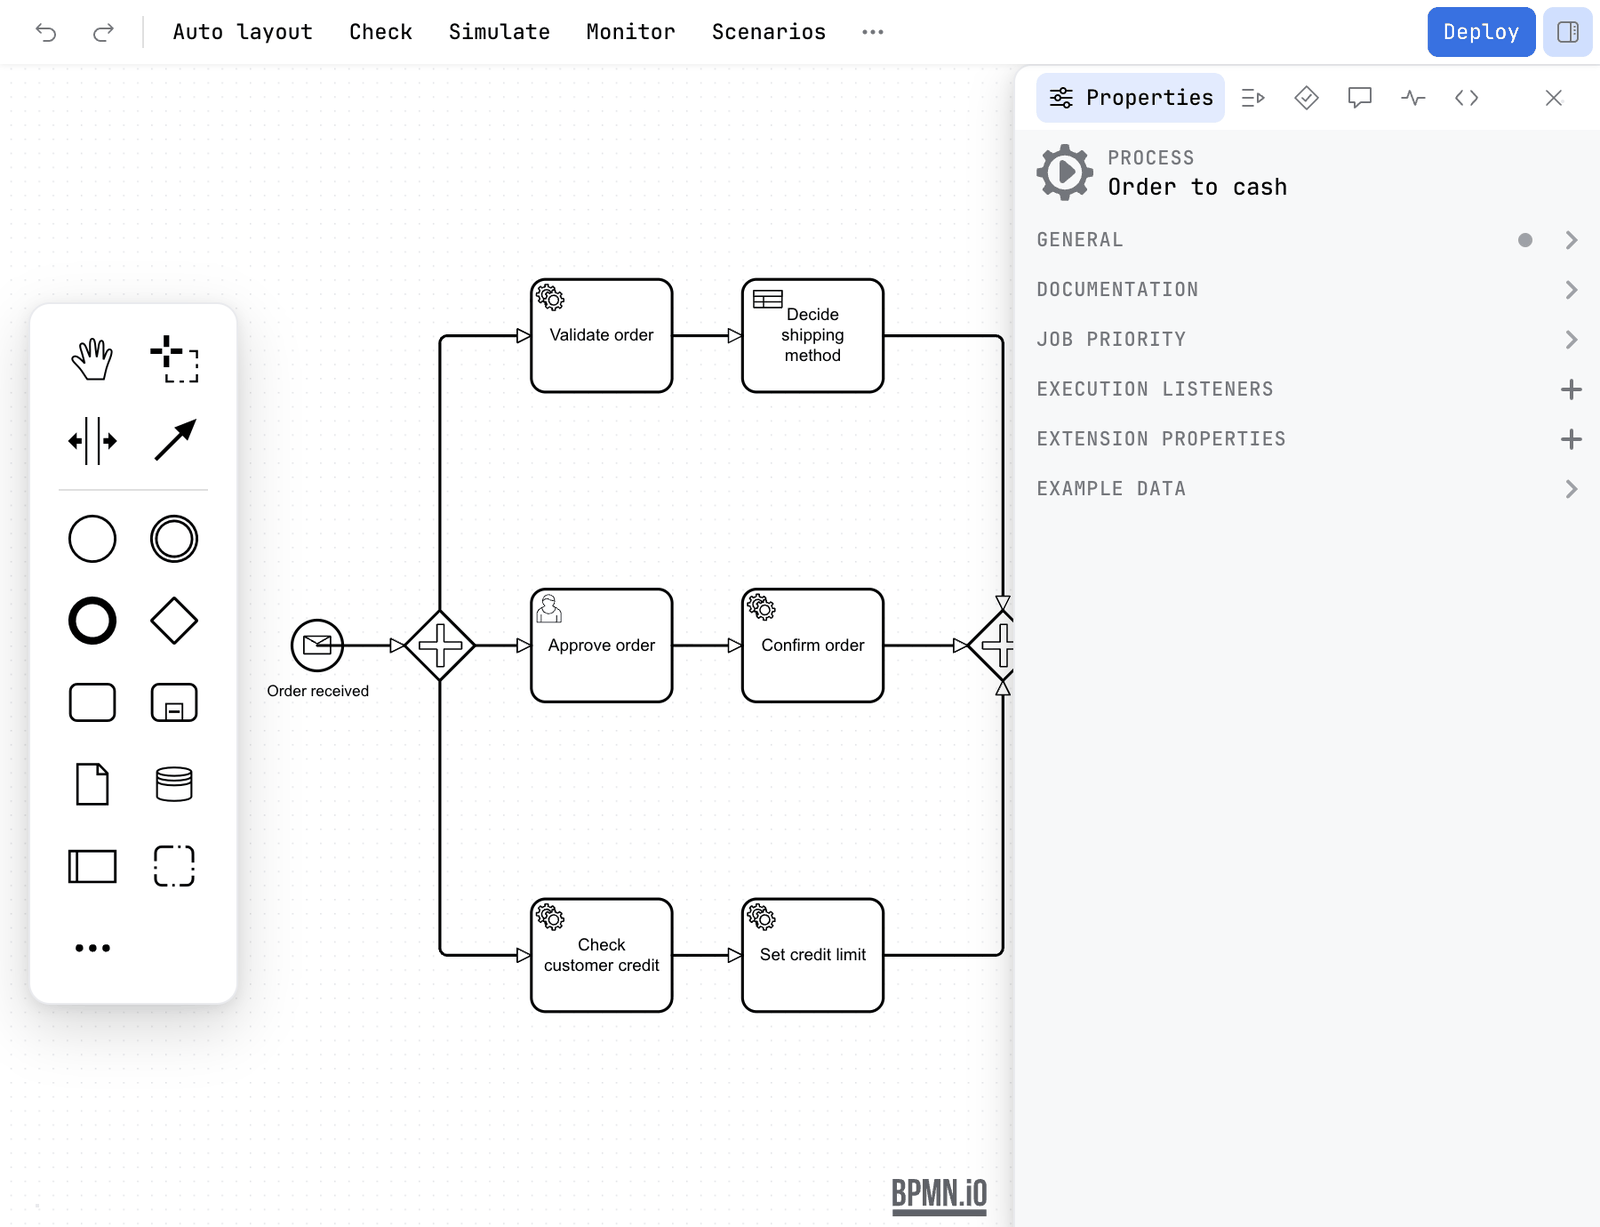
Task: Create a data object reference
Action: 92,784
